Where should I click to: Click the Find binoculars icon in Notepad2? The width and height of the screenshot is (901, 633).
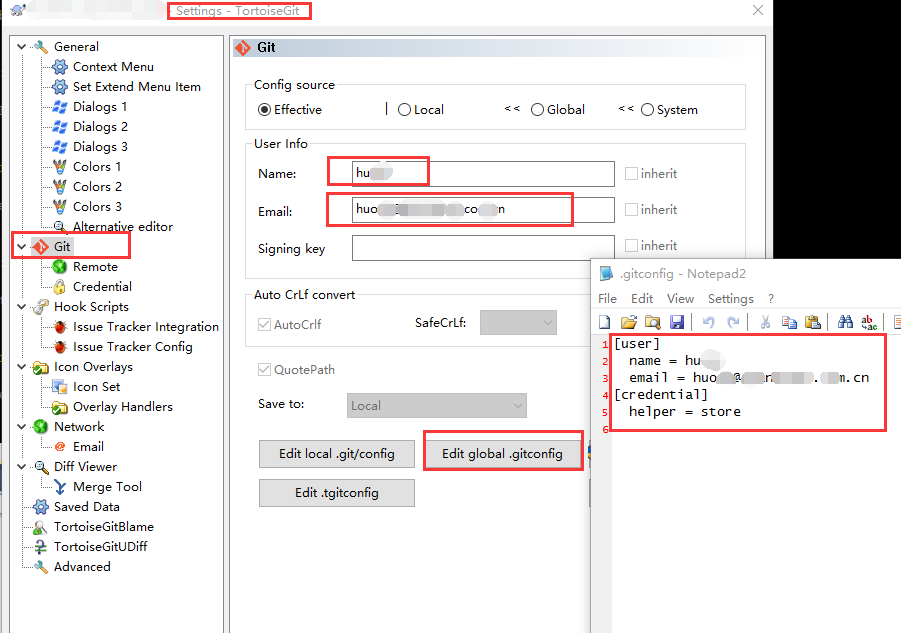pos(845,322)
